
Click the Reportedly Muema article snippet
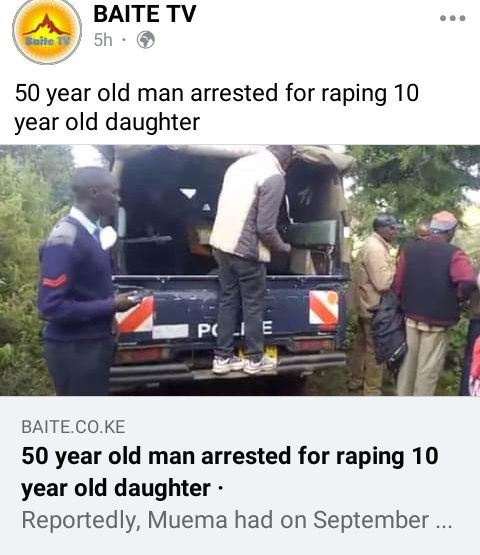click(x=236, y=520)
